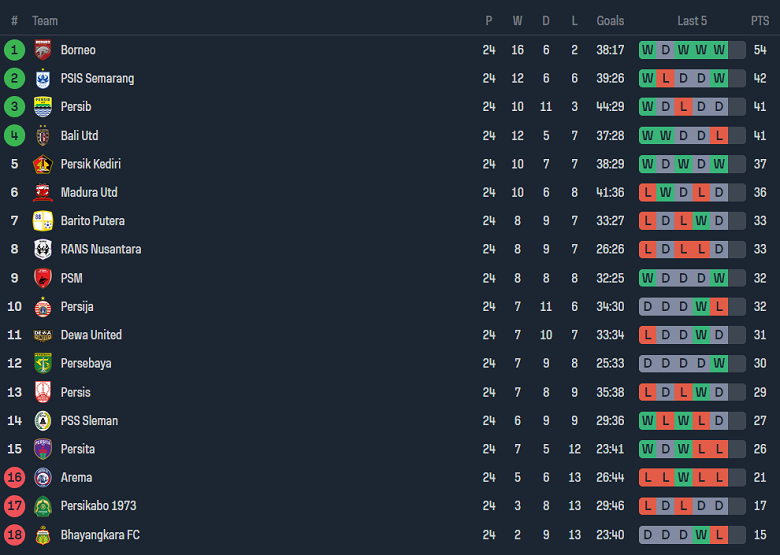The image size is (780, 555).
Task: Click the PSIS Semarang club crest
Action: click(42, 78)
